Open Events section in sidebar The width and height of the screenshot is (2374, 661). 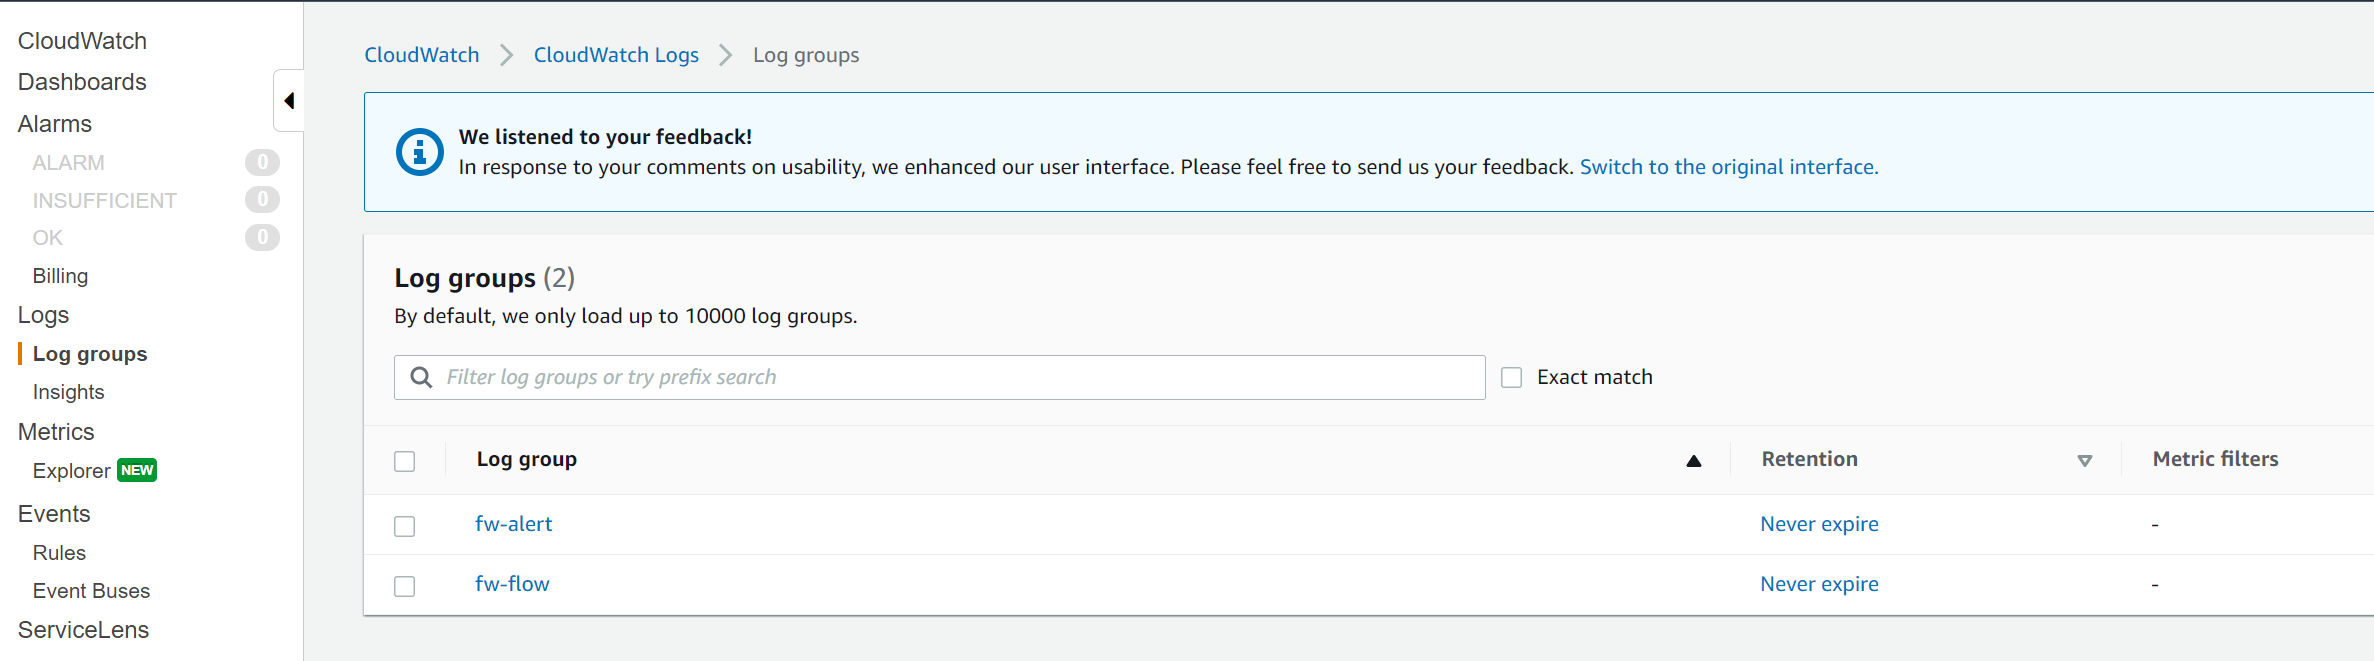(x=54, y=514)
